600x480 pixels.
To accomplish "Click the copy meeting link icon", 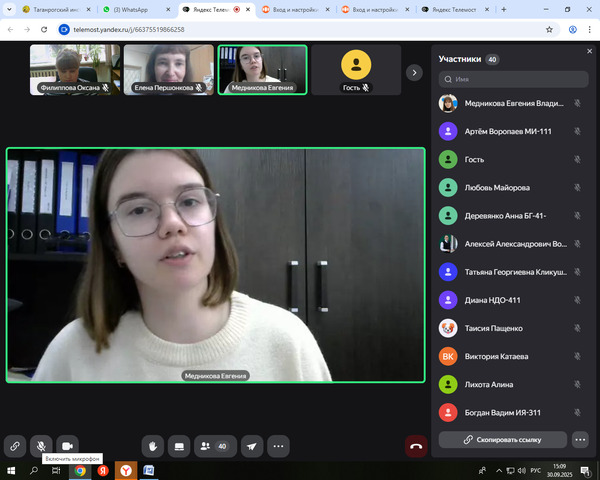I will point(15,446).
